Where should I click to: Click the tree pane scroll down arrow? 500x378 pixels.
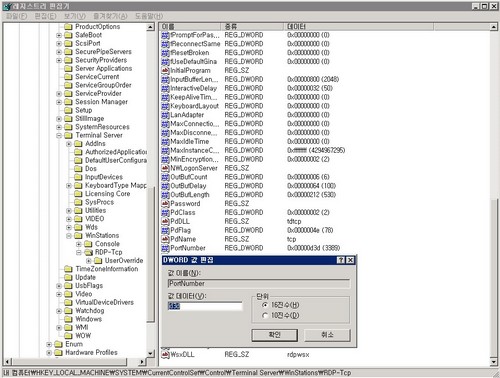[150, 353]
